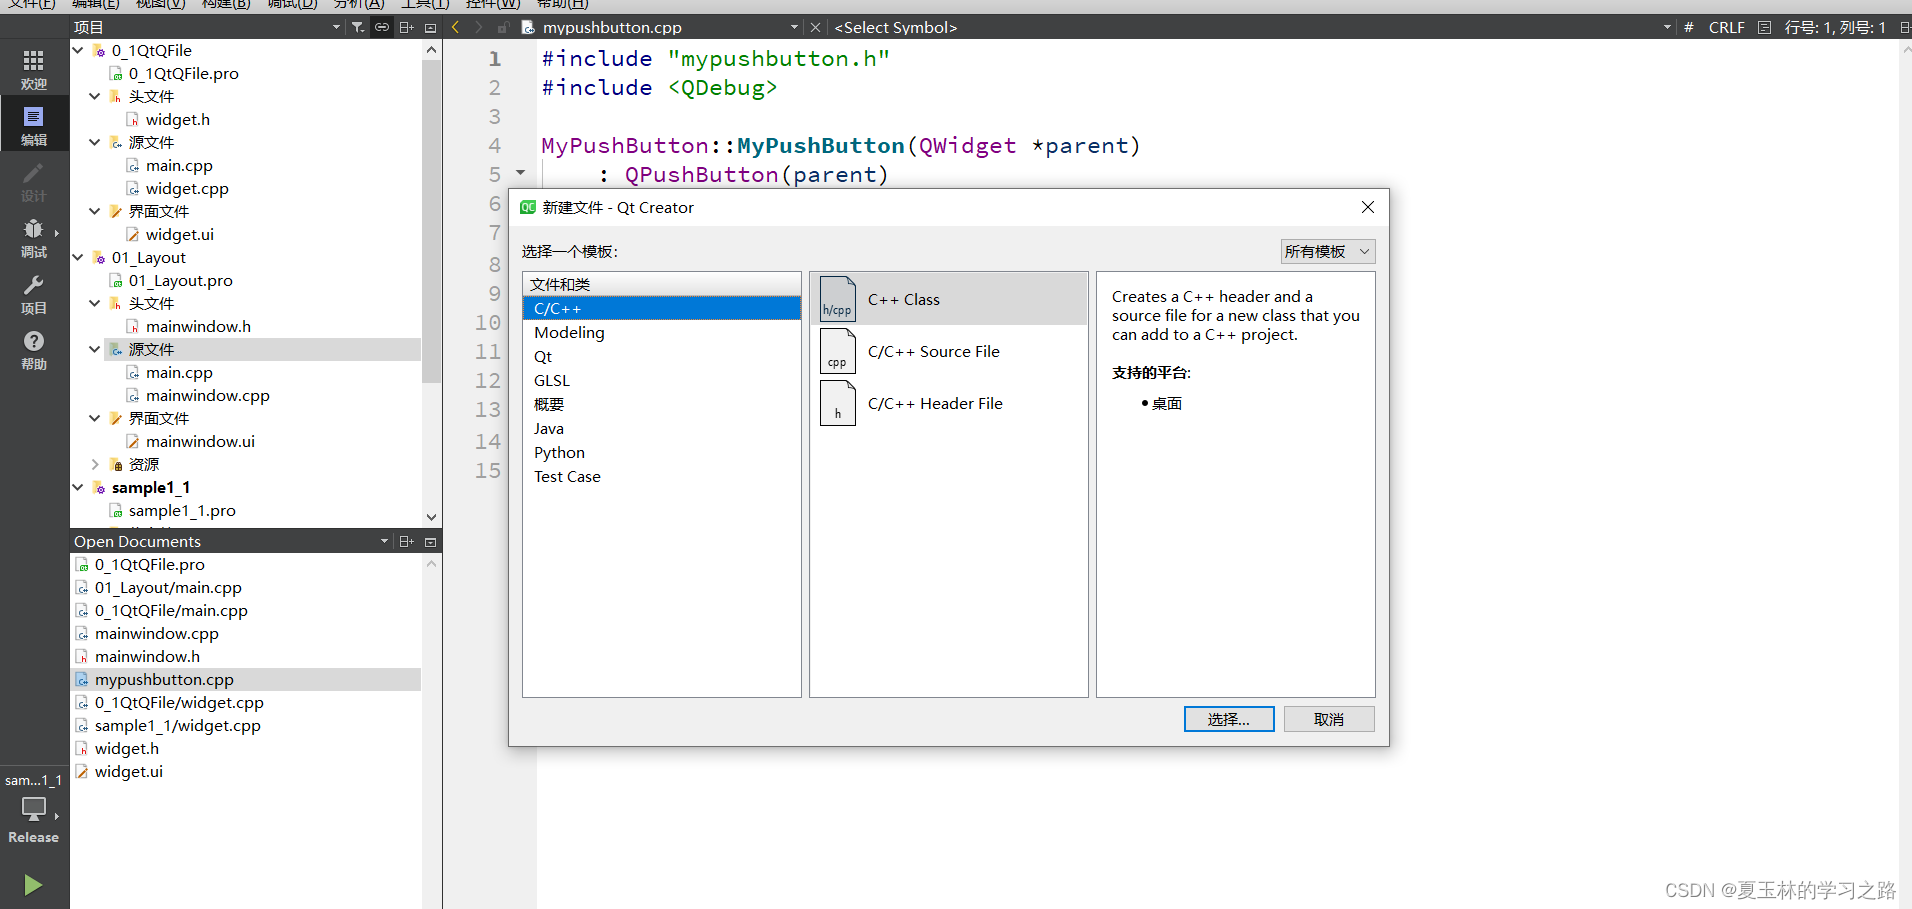Image resolution: width=1912 pixels, height=909 pixels.
Task: Collapse 界面文件 folder under 01_Layout
Action: [x=95, y=418]
